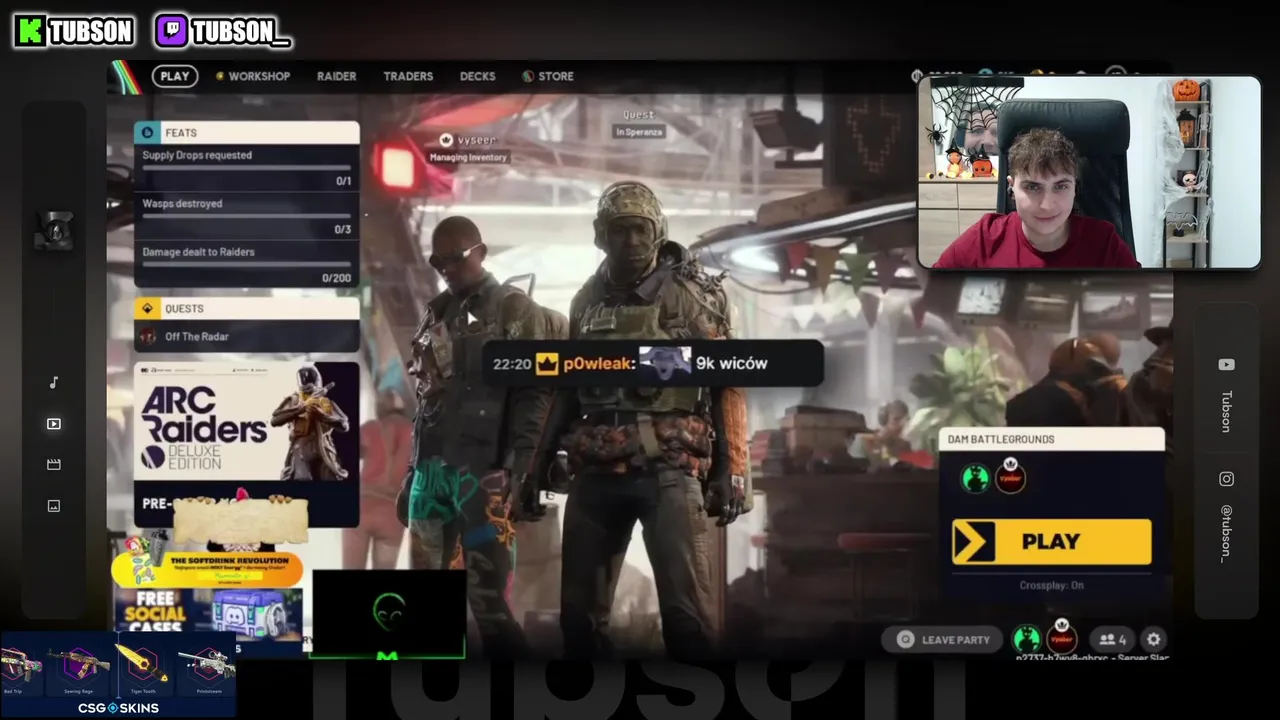Switch to the RAIDER tab
Viewport: 1280px width, 720px height.
tap(336, 76)
